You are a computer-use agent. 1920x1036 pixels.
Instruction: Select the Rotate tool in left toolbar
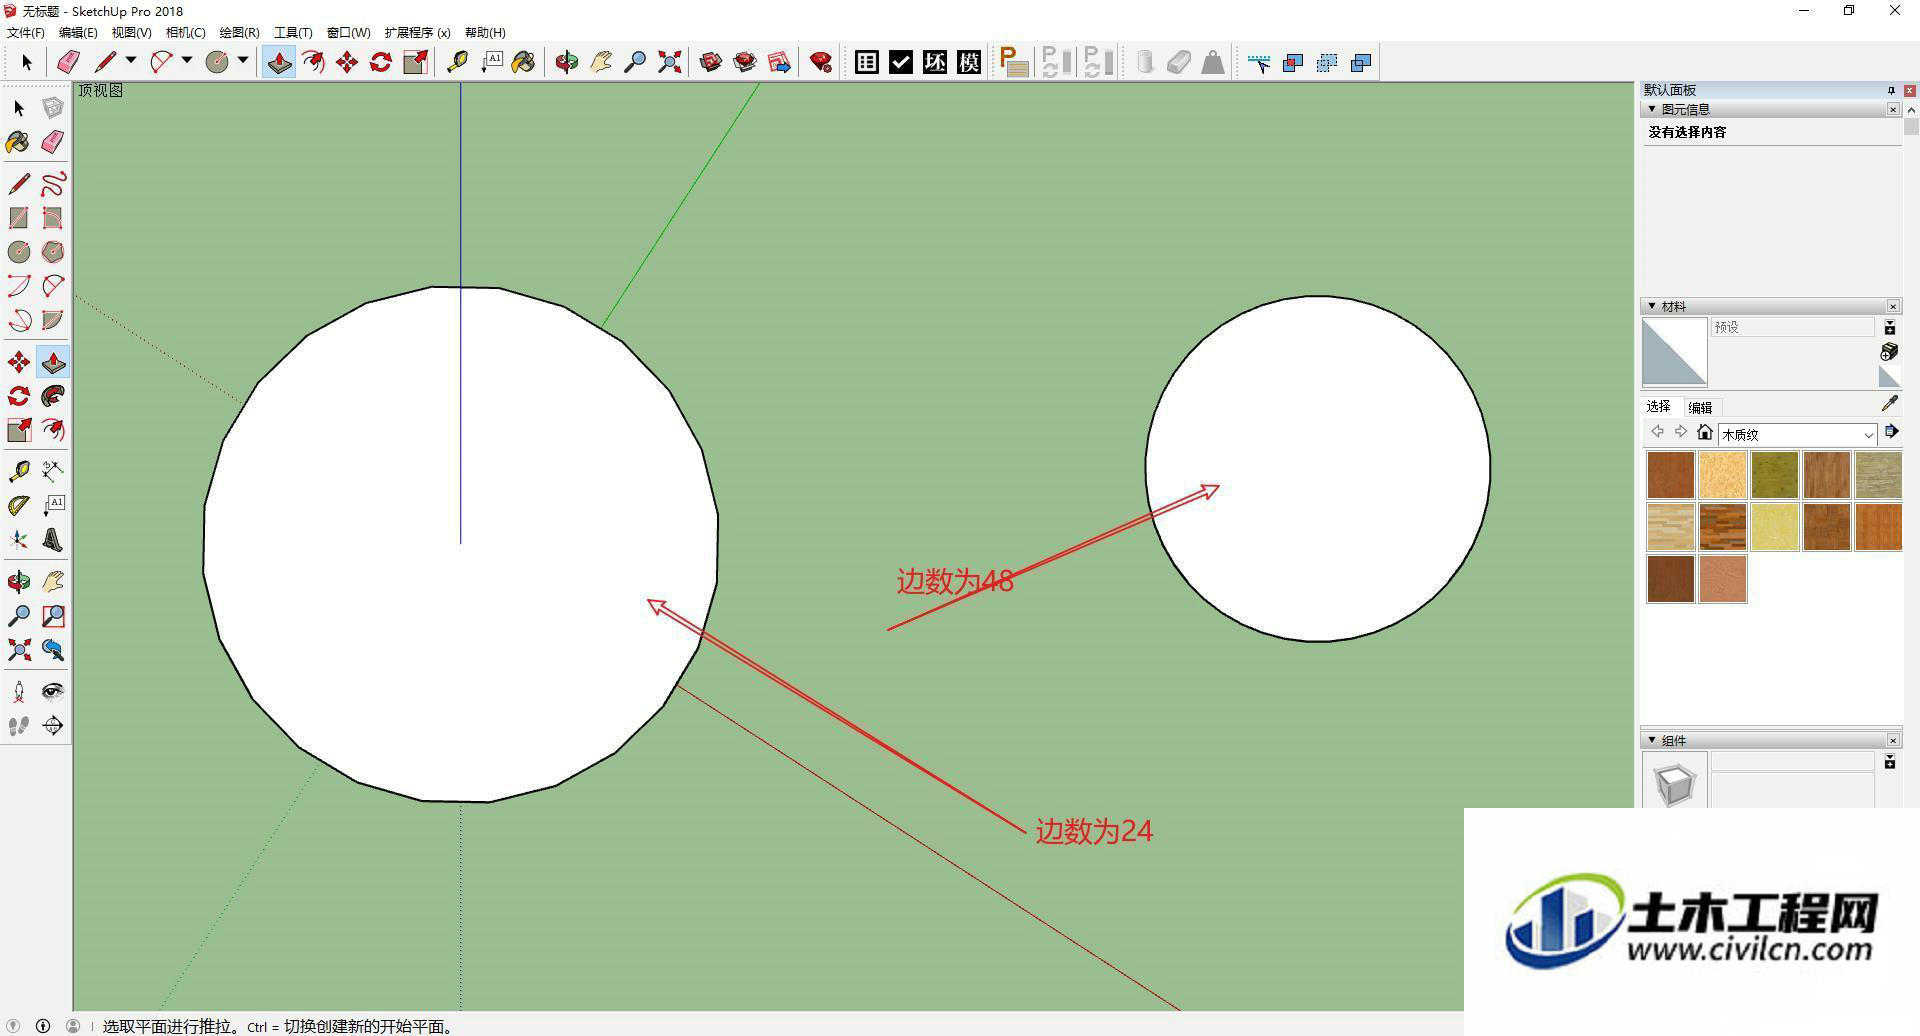click(x=18, y=396)
